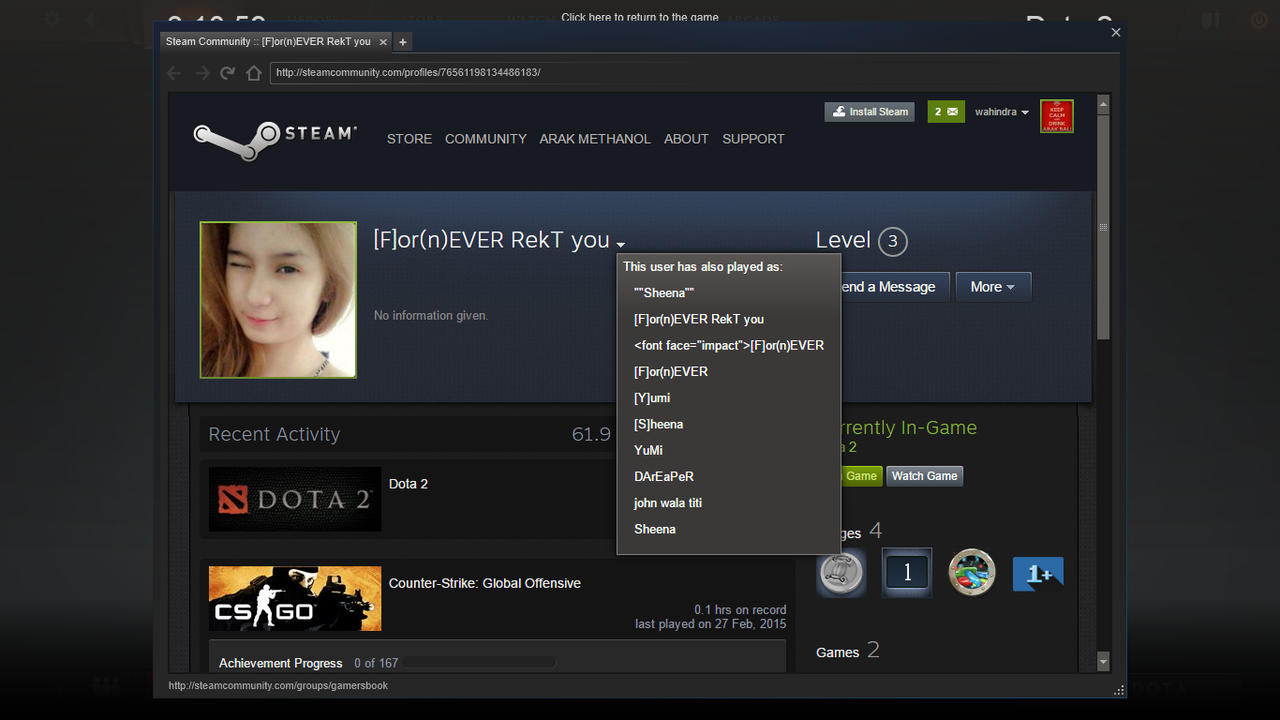Screen dimensions: 1280x720
Task: Click the YuMi alias entry
Action: (648, 450)
